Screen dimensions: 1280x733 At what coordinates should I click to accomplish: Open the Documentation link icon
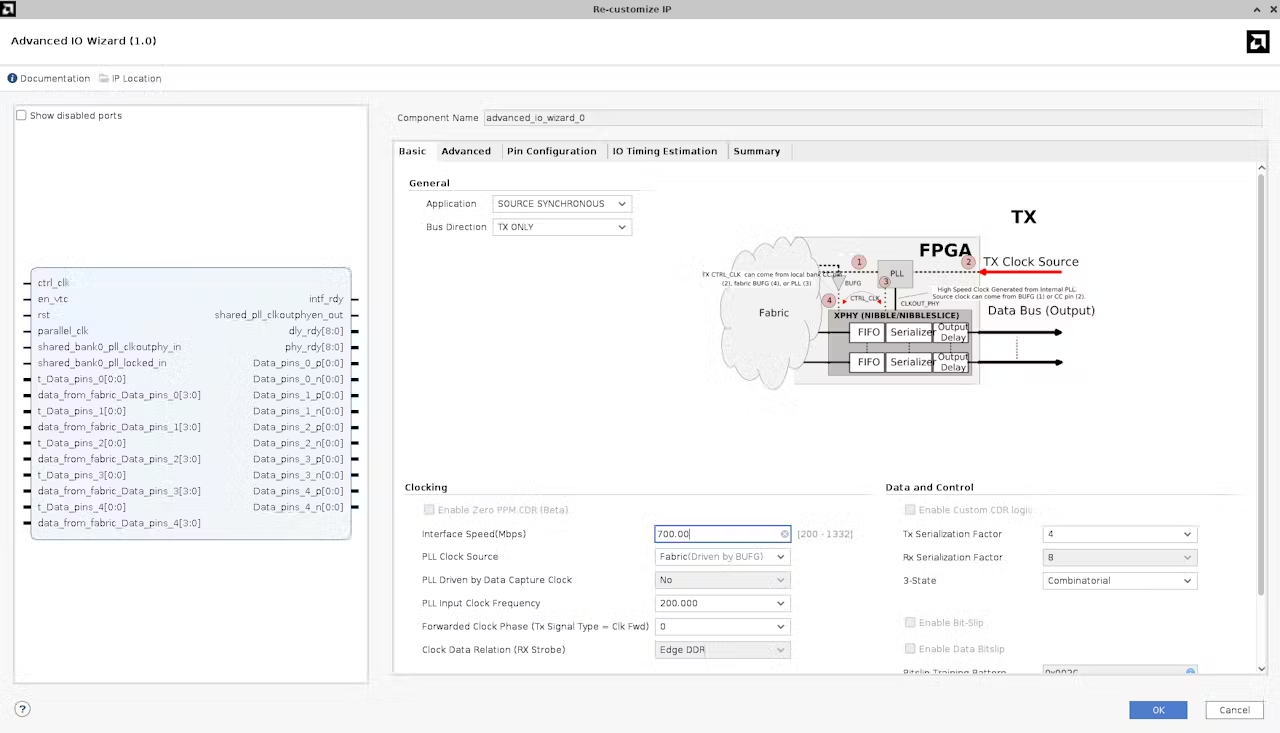[12, 78]
